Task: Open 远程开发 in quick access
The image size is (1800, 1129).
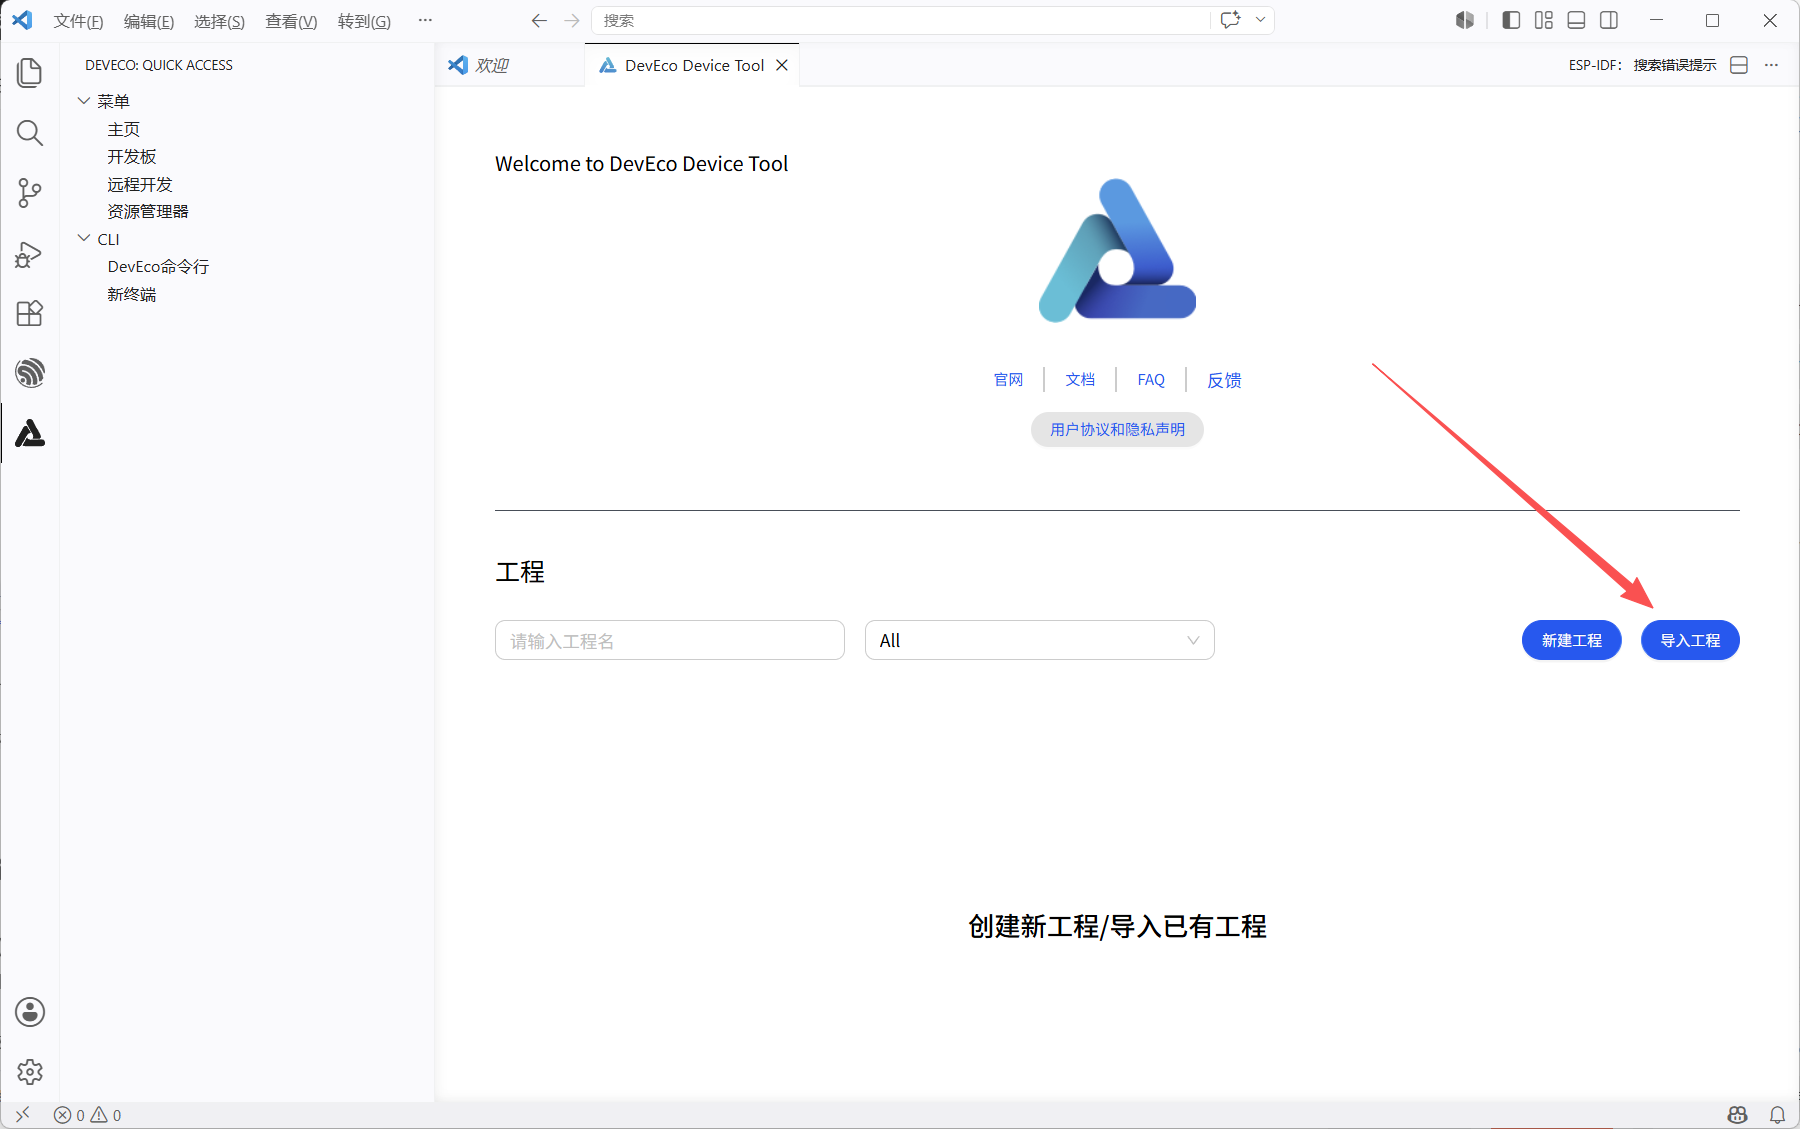Action: tap(140, 184)
